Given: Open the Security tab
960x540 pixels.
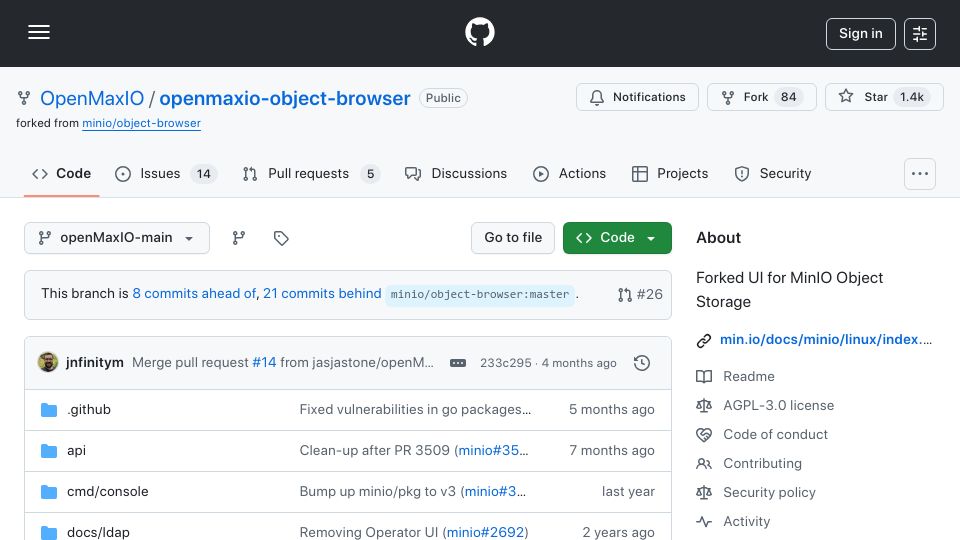Looking at the screenshot, I should tap(773, 174).
